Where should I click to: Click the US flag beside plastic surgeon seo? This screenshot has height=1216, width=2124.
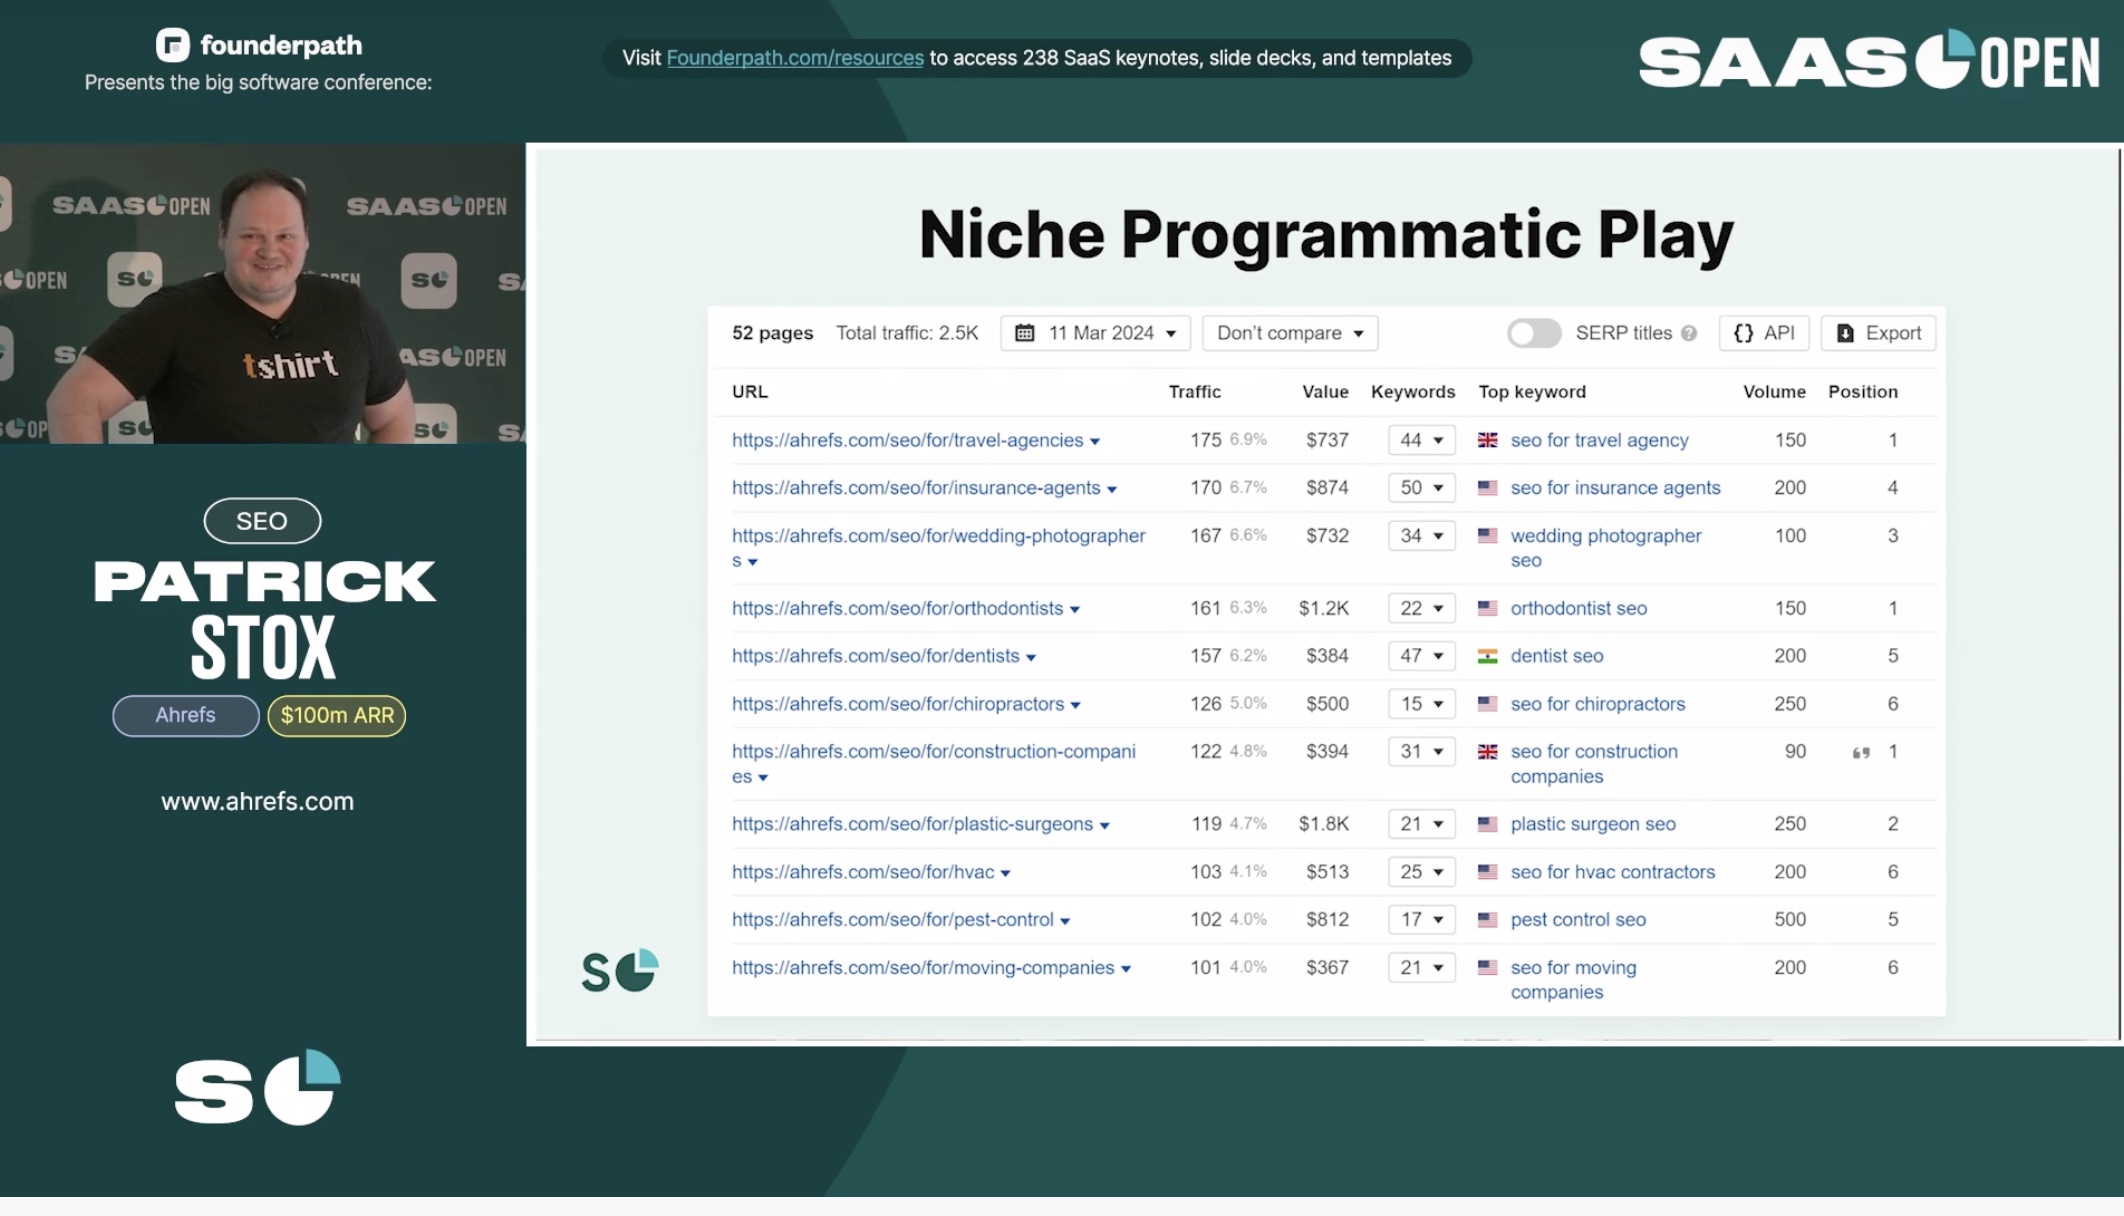coord(1488,824)
